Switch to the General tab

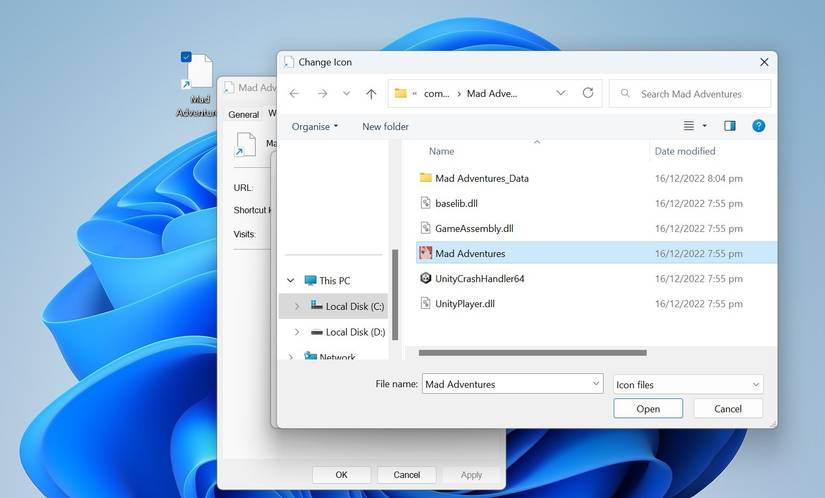point(243,114)
